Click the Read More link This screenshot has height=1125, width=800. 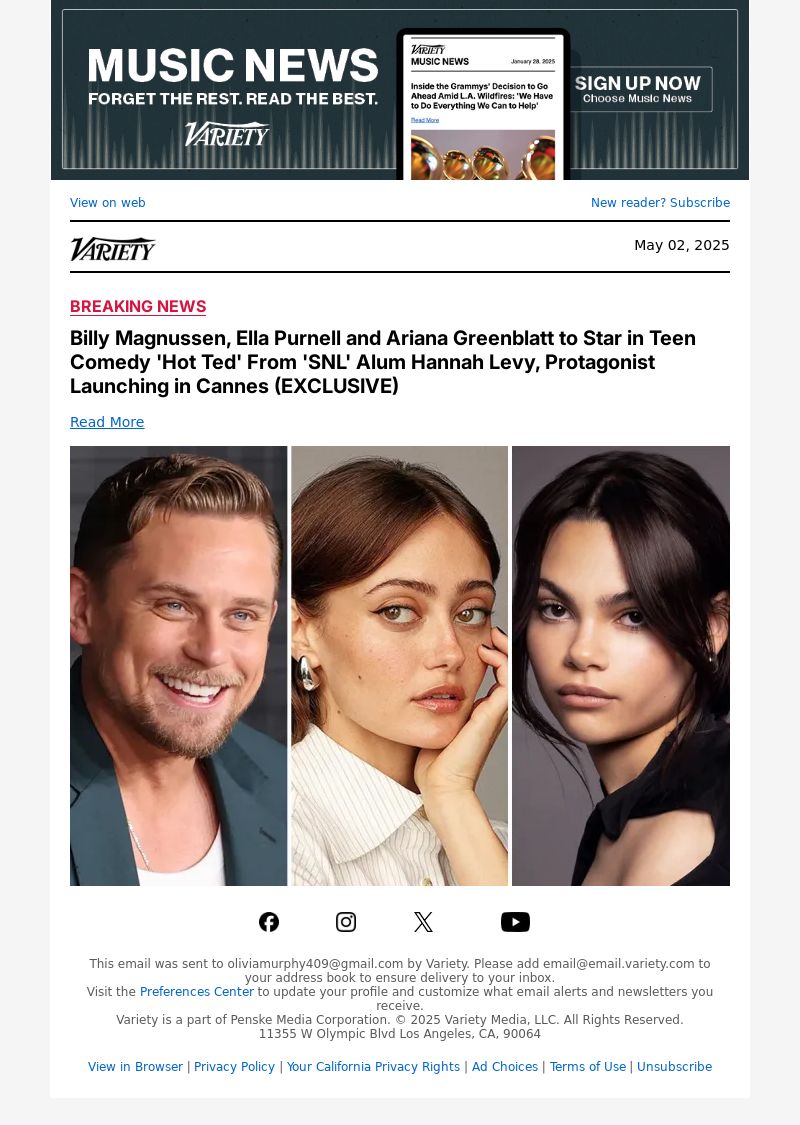point(107,422)
